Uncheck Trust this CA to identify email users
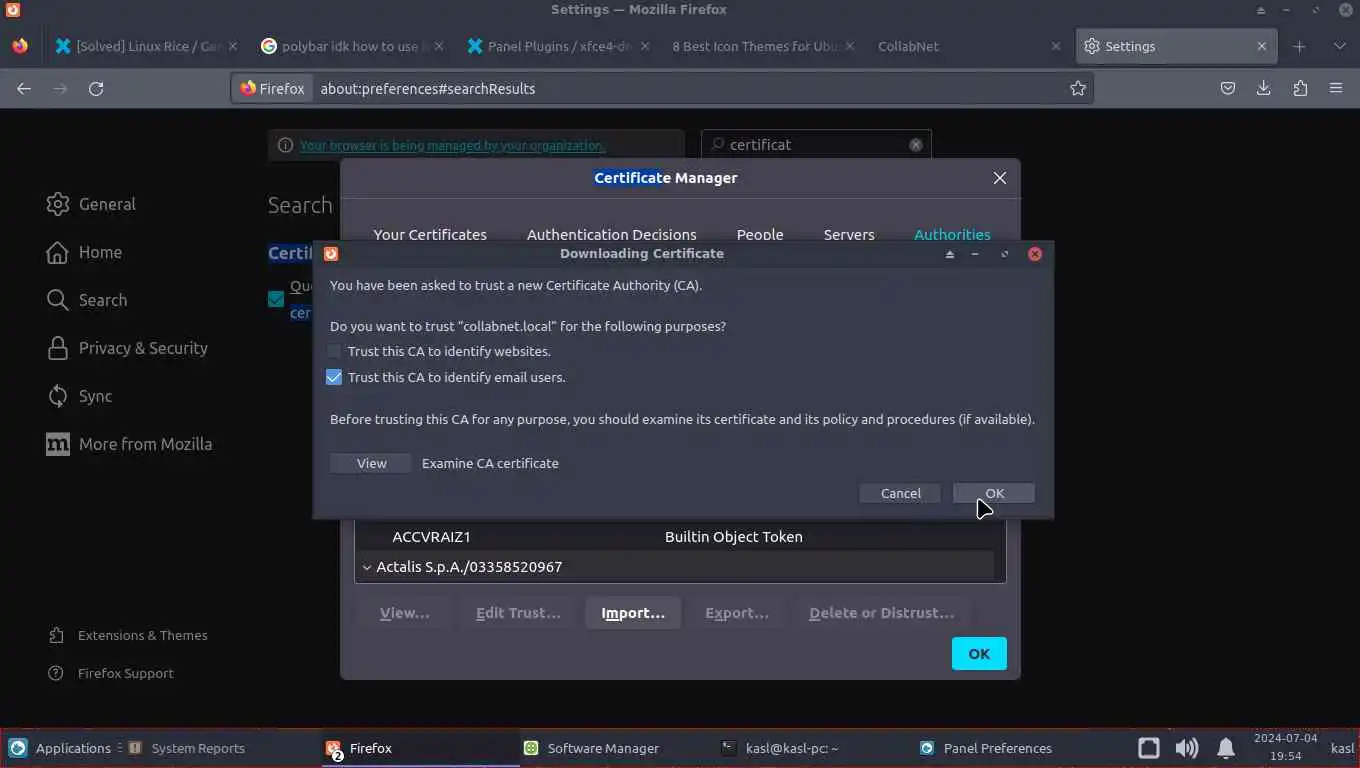Screen dimensions: 1360x768 [334, 377]
